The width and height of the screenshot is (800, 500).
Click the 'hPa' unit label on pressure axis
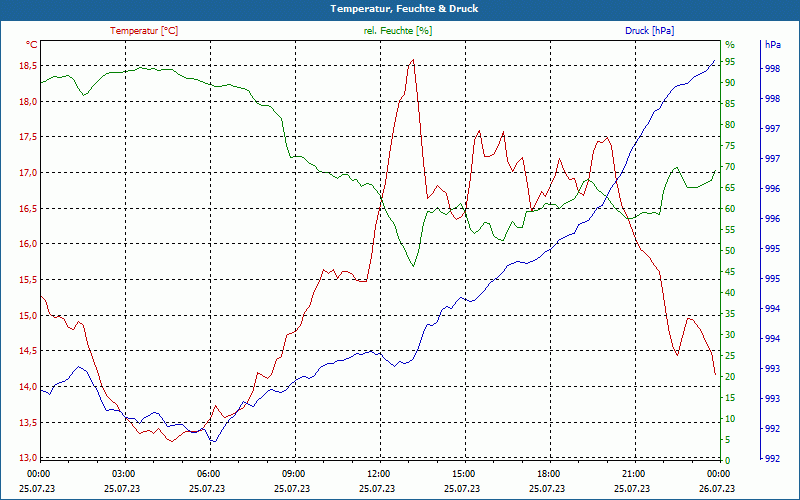tap(772, 45)
